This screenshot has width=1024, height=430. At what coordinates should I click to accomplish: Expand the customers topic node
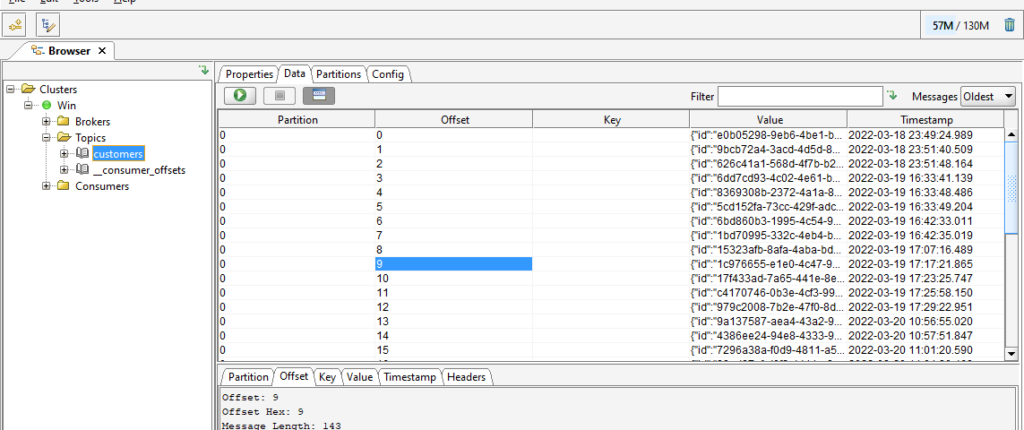[63, 154]
